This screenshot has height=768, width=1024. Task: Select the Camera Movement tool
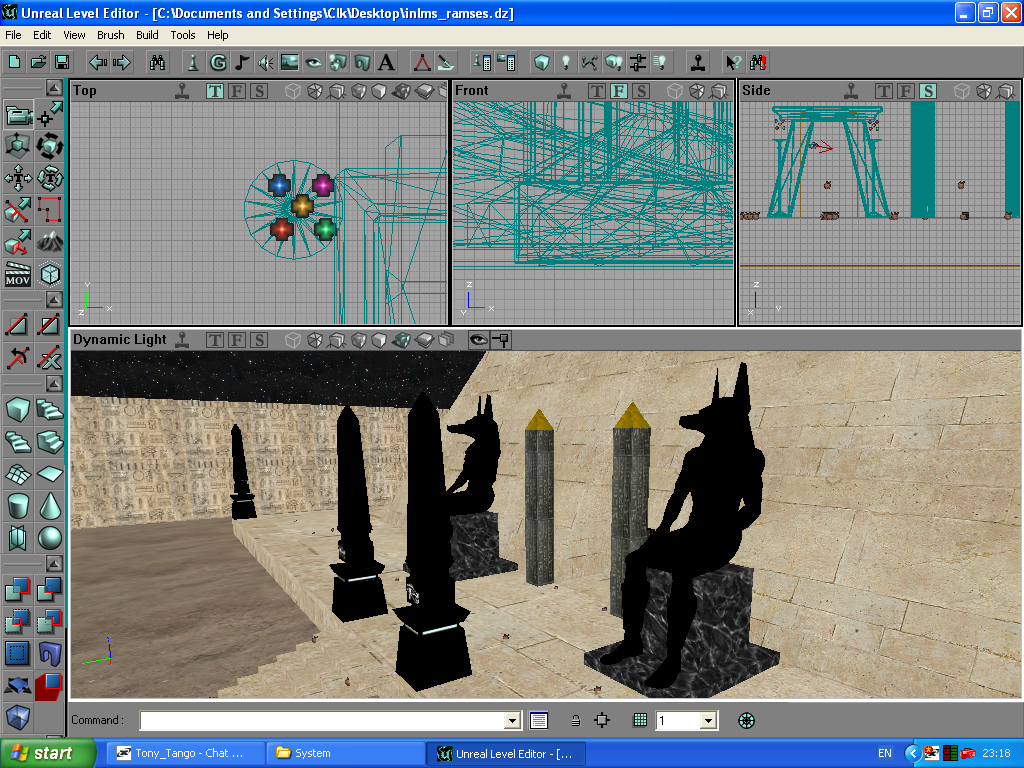coord(18,115)
